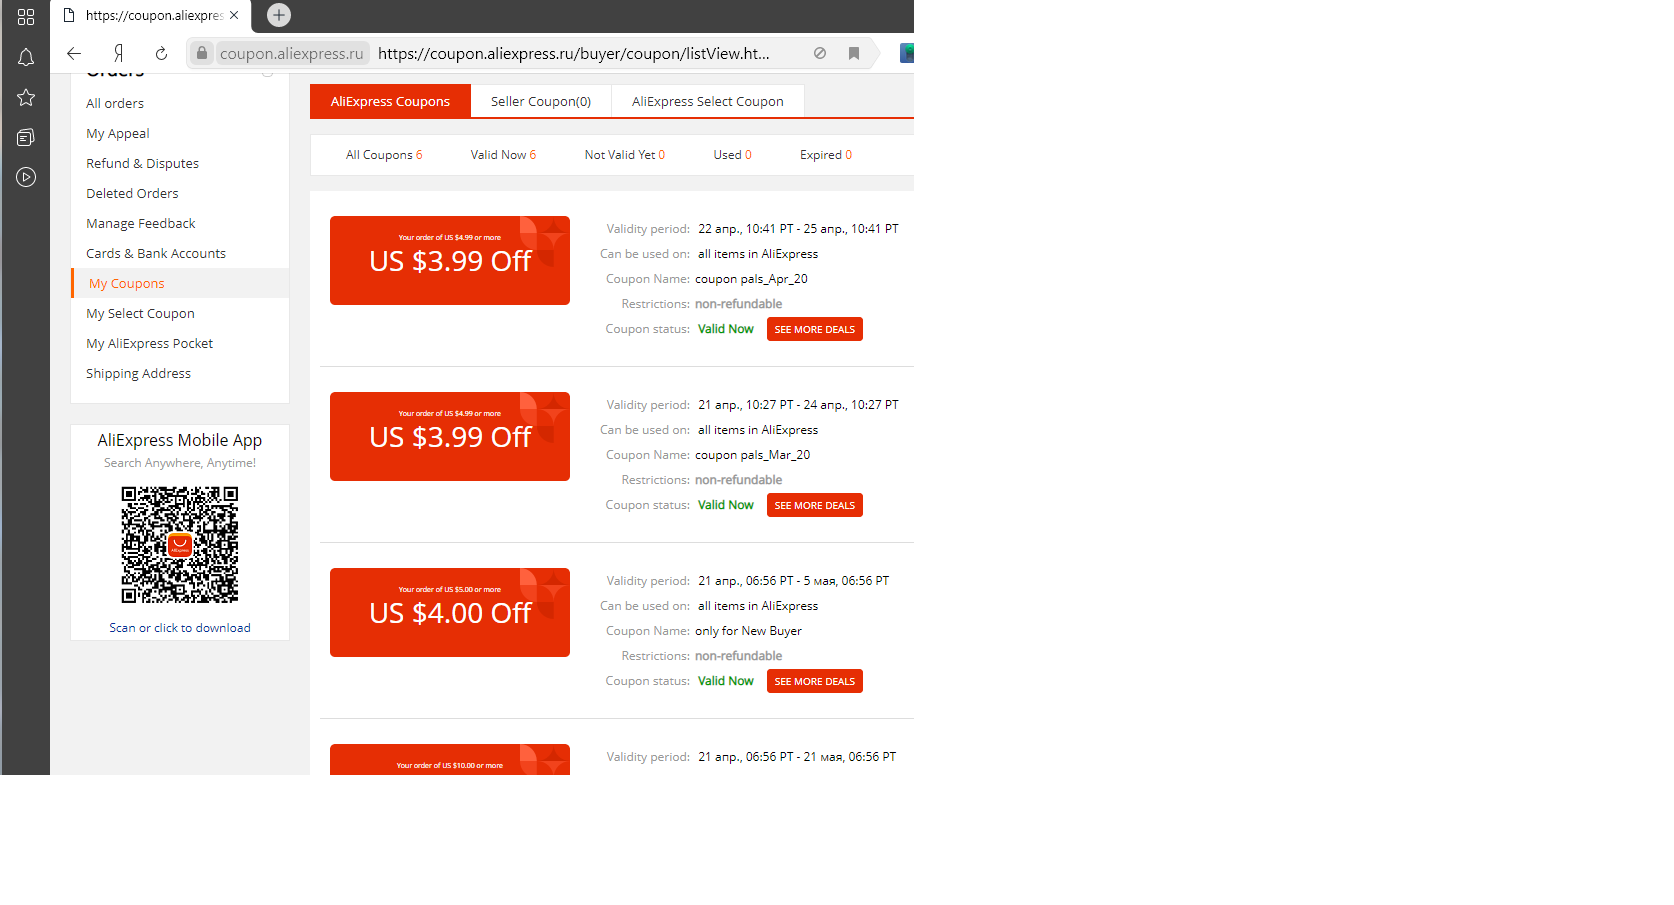Filter coupons by Valid Now
Image resolution: width=1674 pixels, height=905 pixels.
(503, 155)
